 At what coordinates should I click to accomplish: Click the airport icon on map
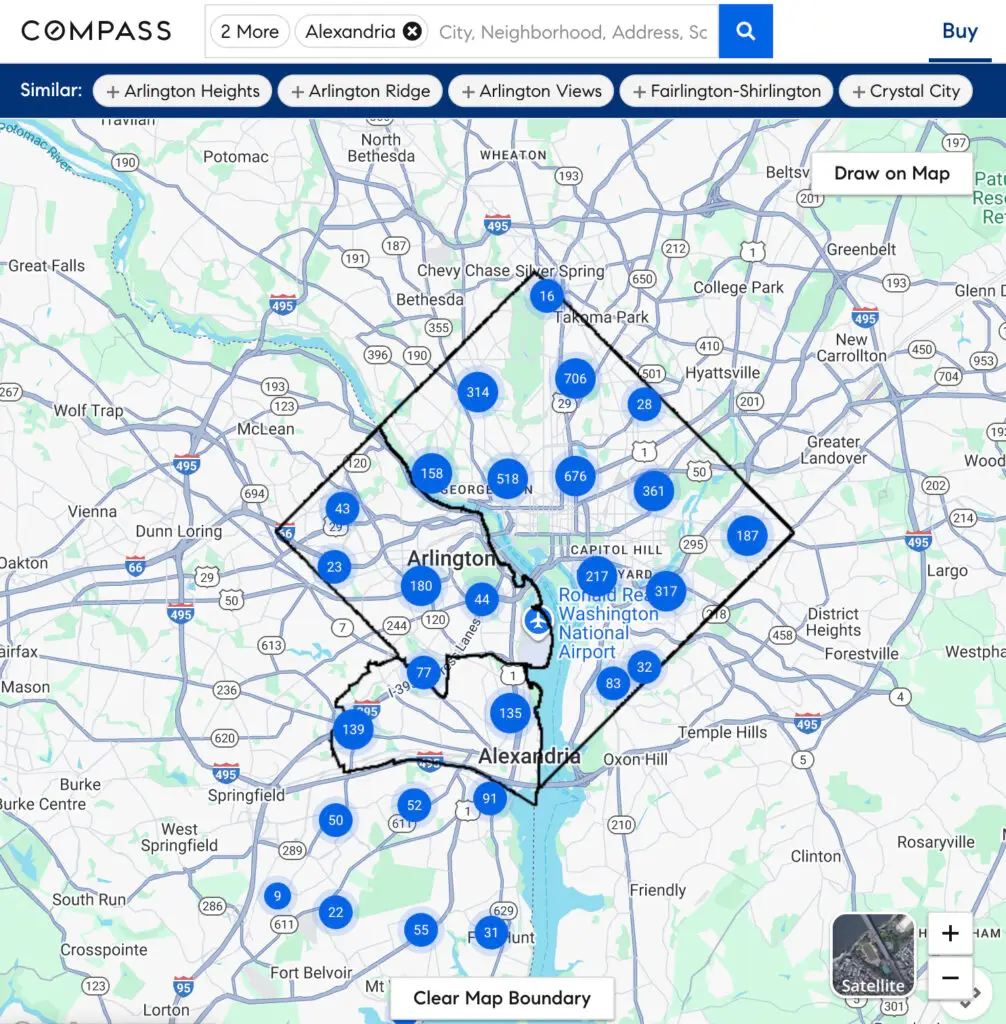pos(538,621)
